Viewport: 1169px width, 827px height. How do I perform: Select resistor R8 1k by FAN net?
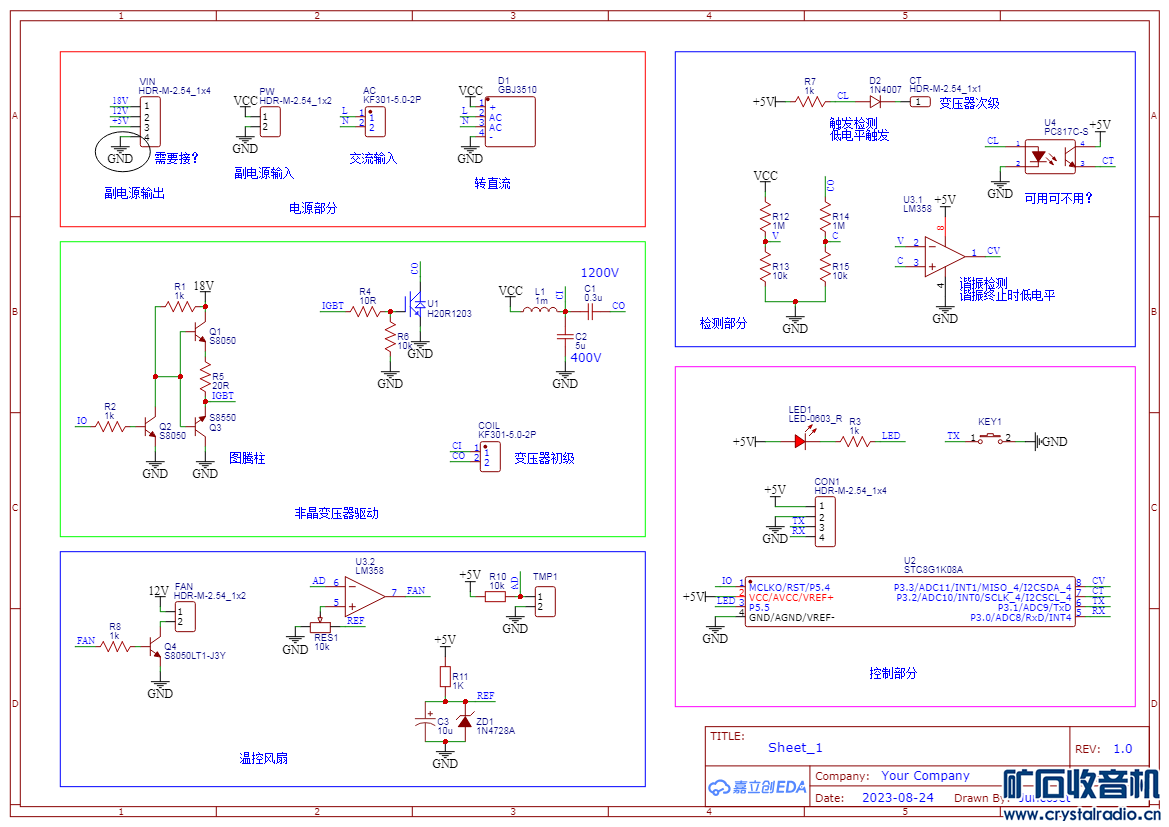pyautogui.click(x=115, y=647)
